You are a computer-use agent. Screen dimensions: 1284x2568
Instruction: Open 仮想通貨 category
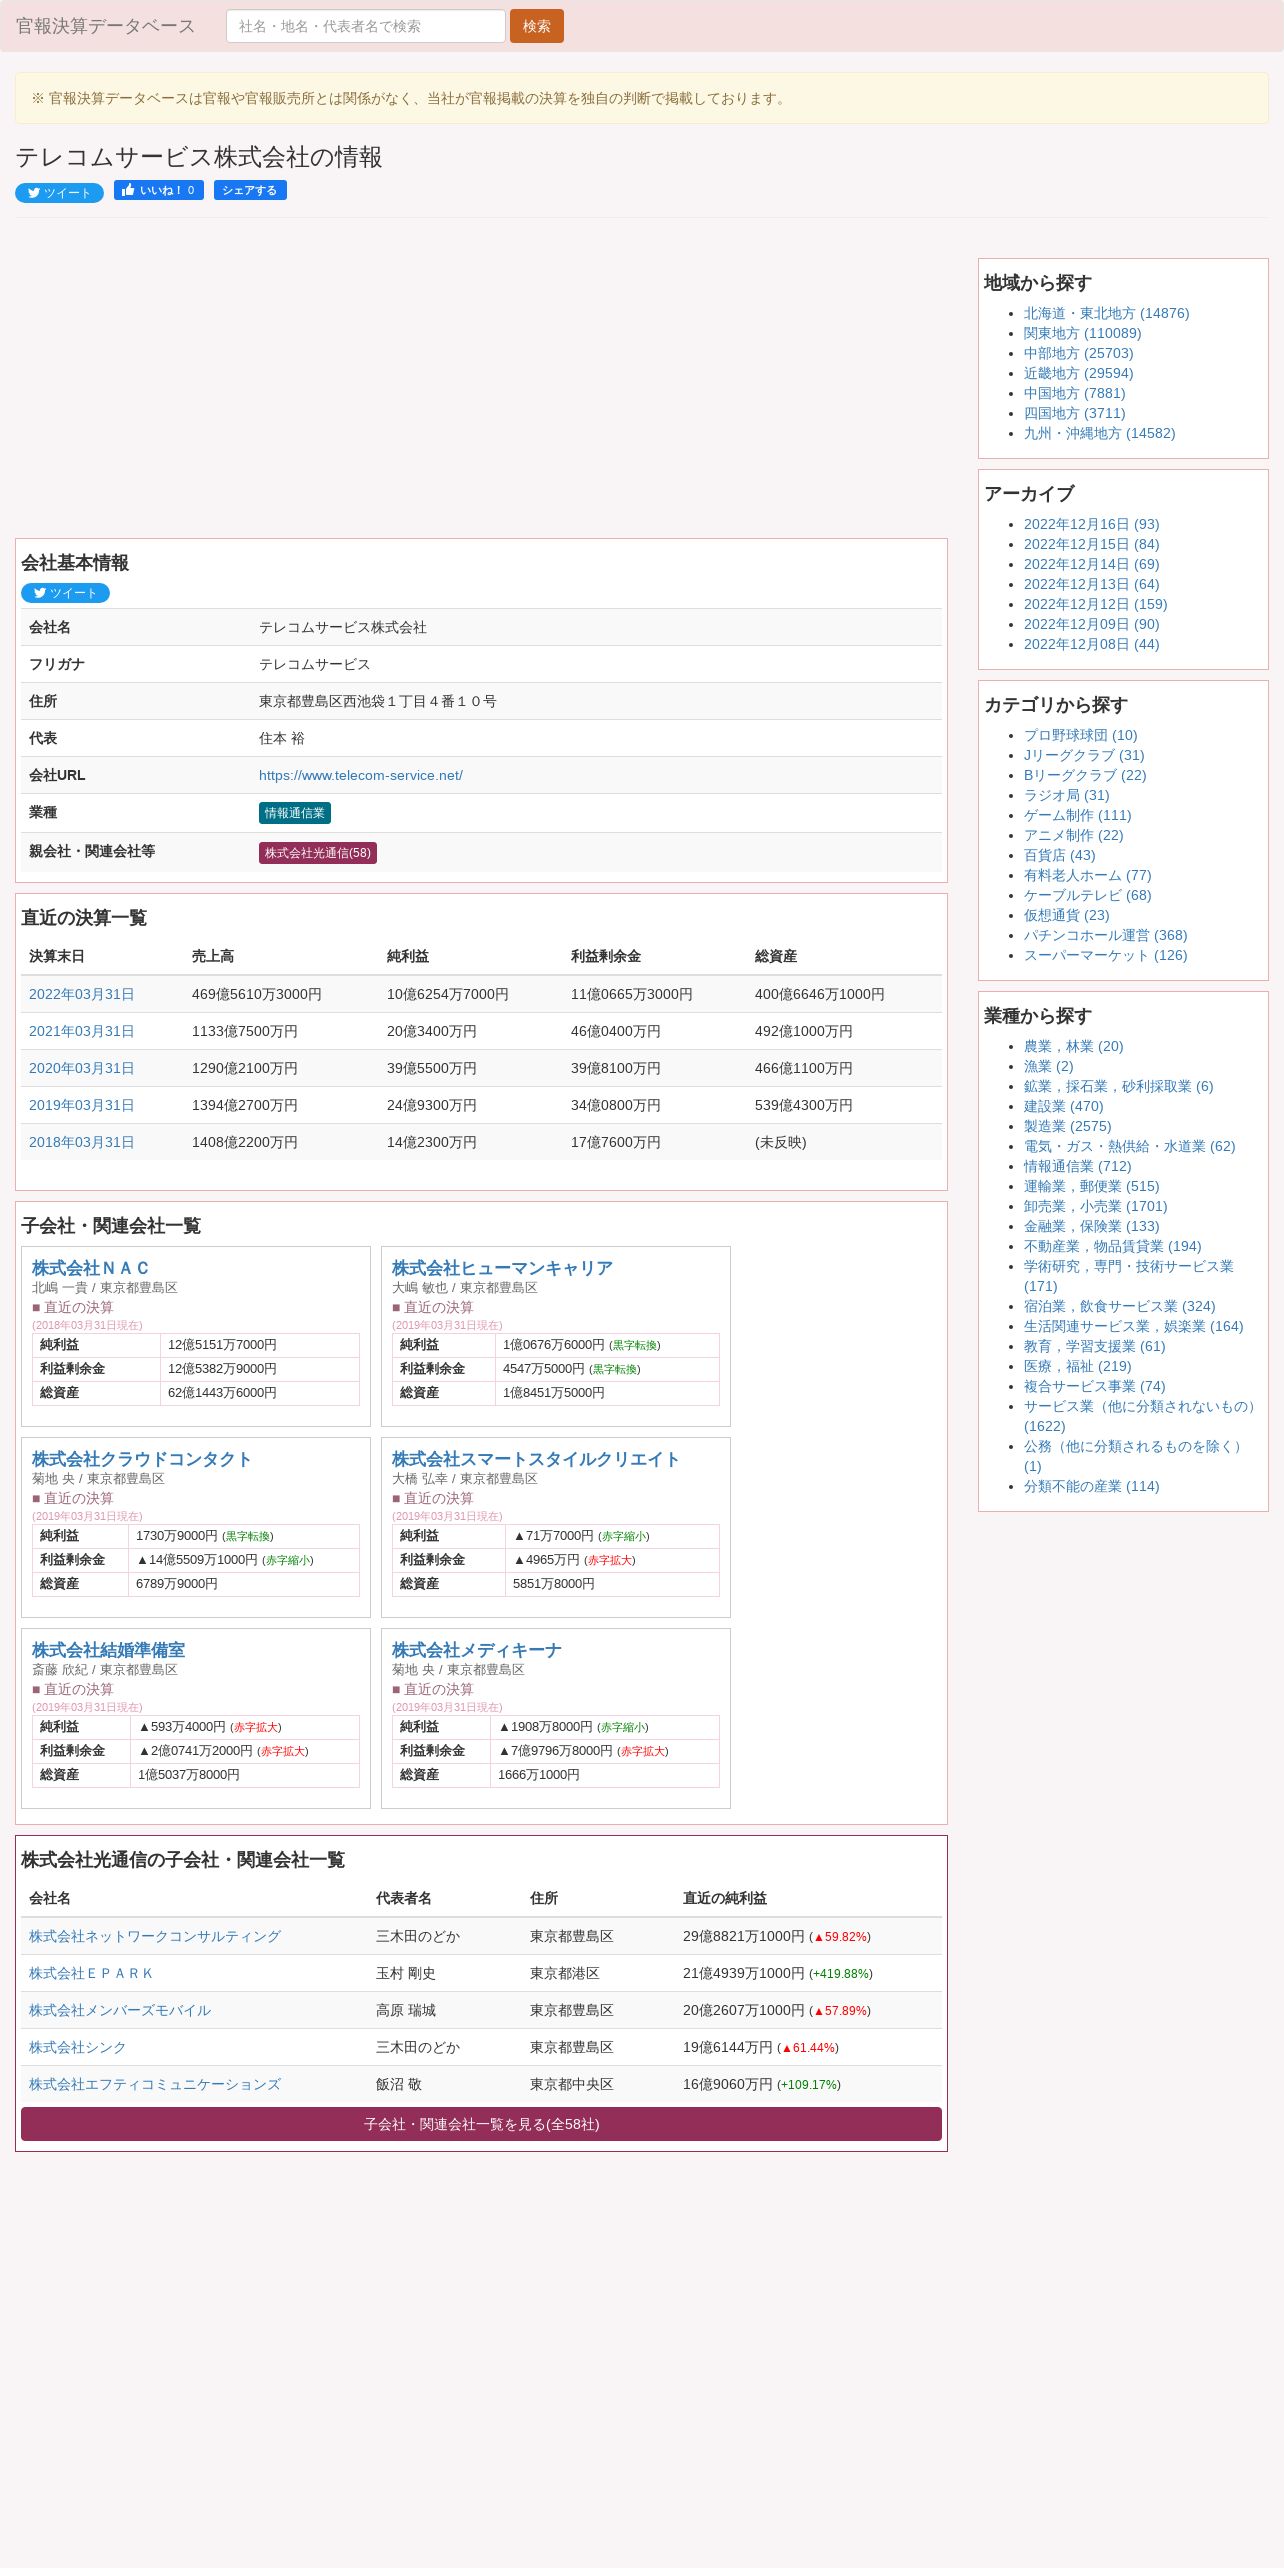point(1066,915)
